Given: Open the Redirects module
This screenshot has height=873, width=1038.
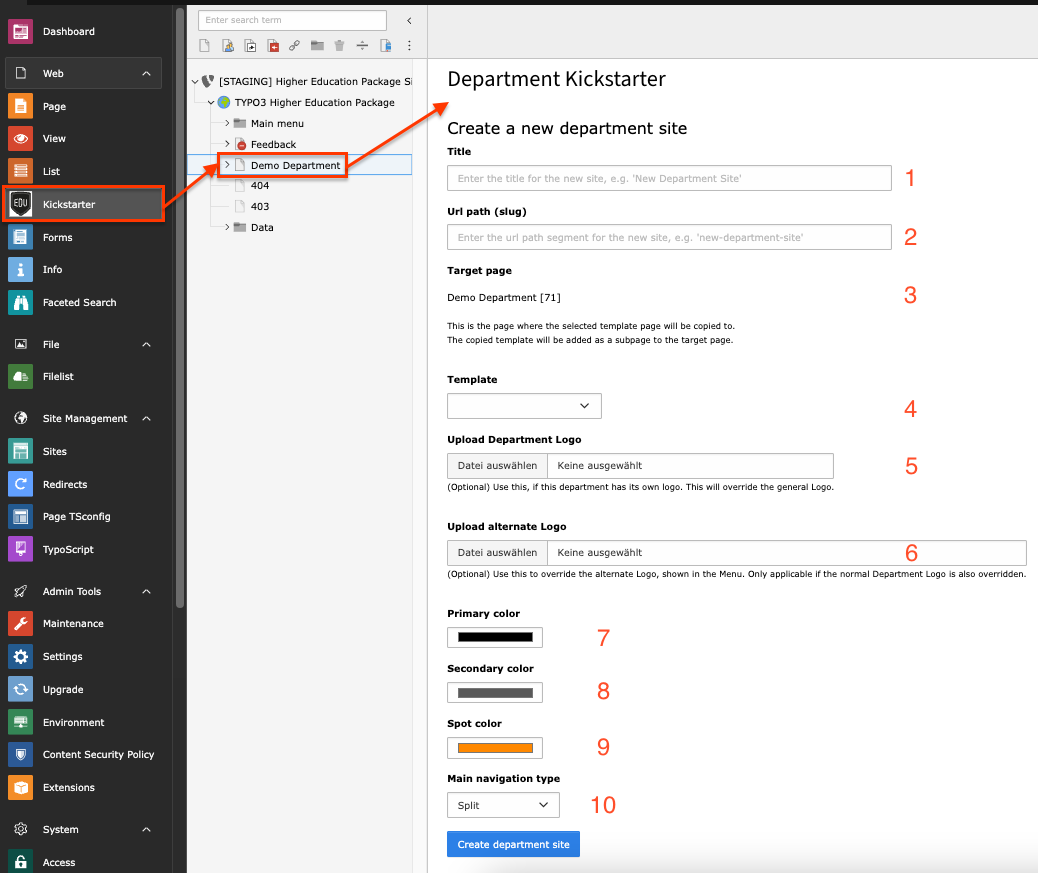Looking at the screenshot, I should tap(64, 484).
